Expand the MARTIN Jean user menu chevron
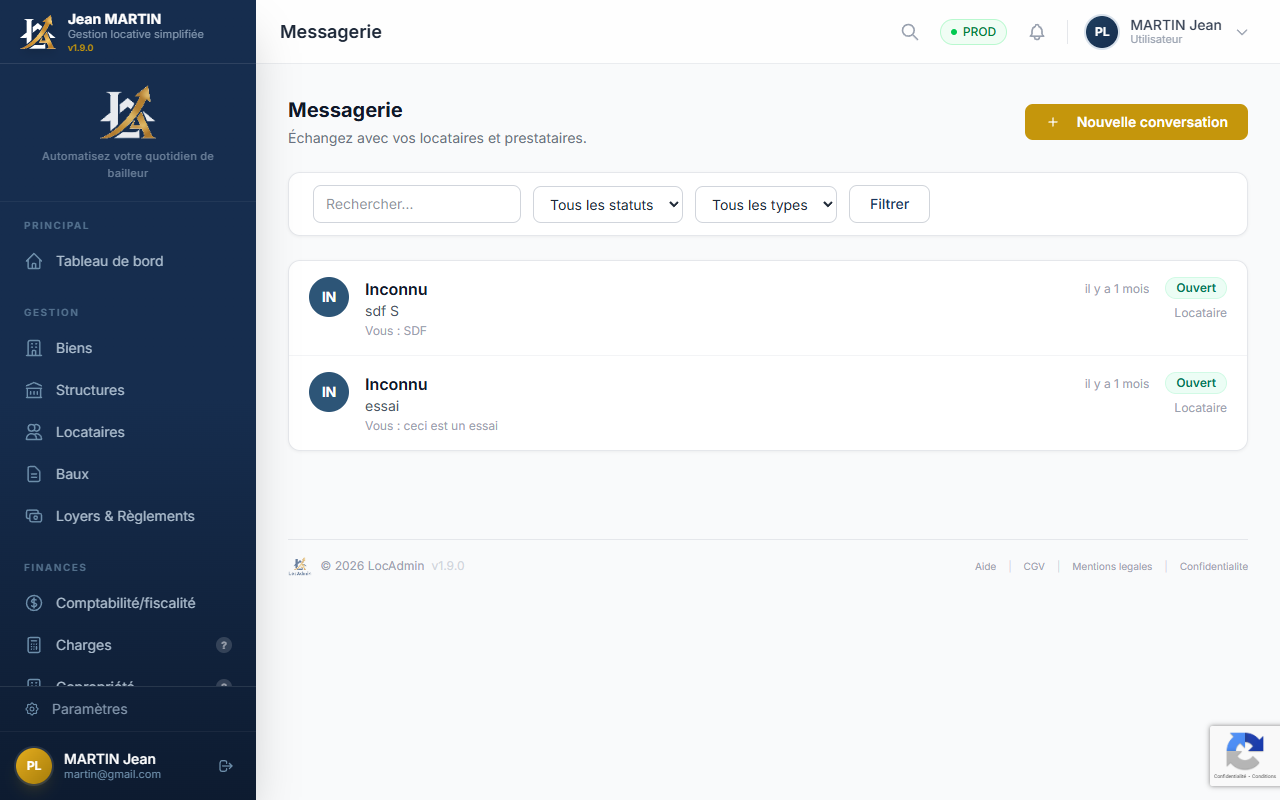Viewport: 1280px width, 800px height. [1242, 32]
